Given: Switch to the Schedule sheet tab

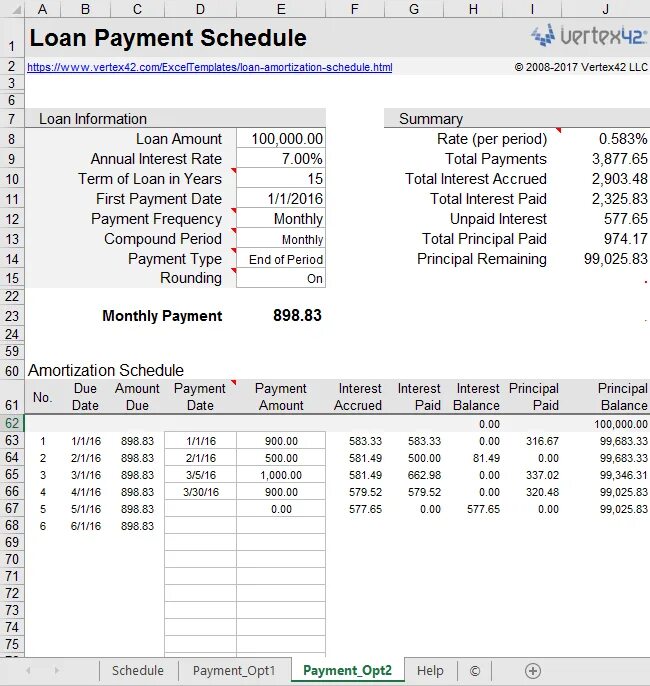Looking at the screenshot, I should pyautogui.click(x=138, y=671).
